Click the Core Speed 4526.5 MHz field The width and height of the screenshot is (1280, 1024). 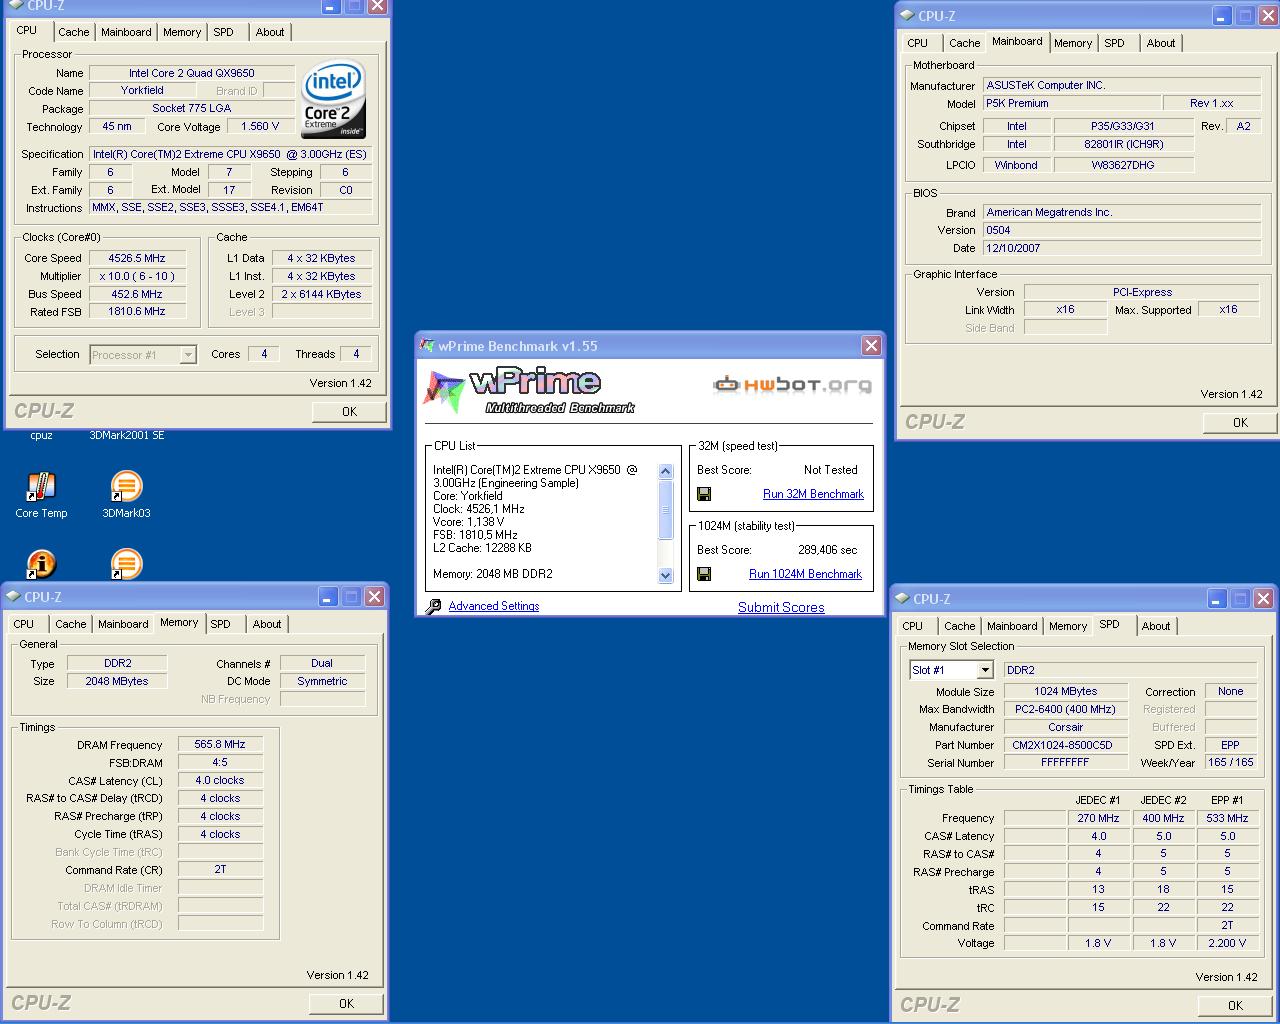(x=137, y=258)
